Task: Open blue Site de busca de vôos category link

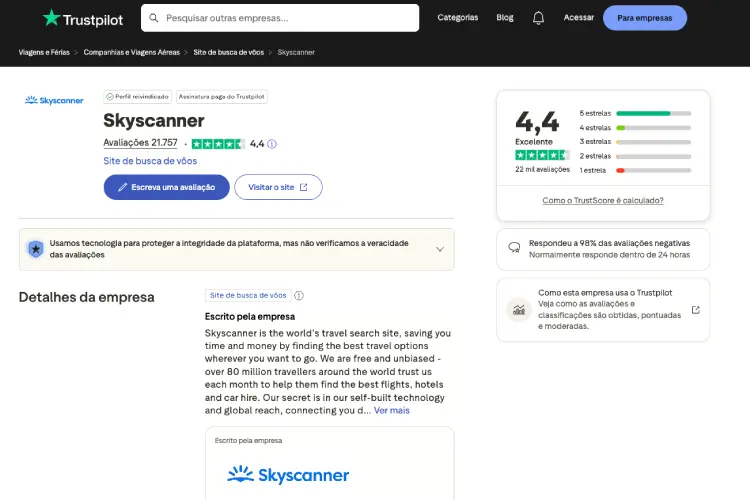Action: click(x=150, y=161)
